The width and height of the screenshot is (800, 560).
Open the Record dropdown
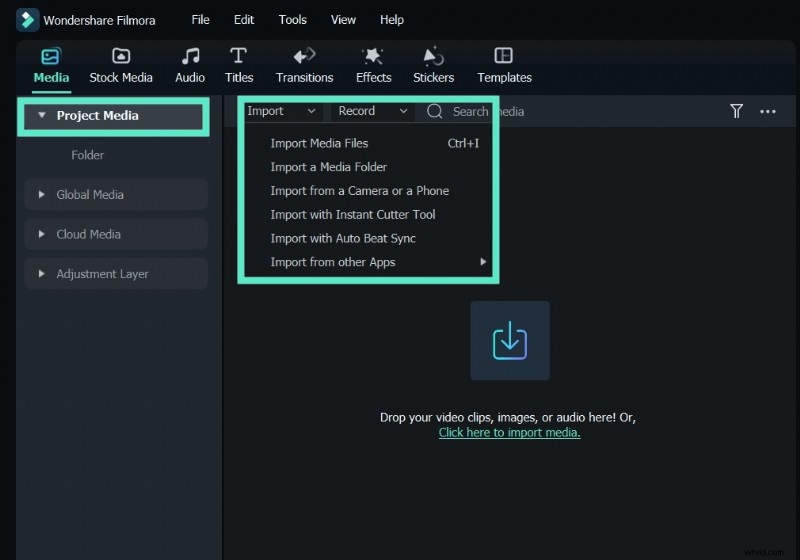(373, 111)
